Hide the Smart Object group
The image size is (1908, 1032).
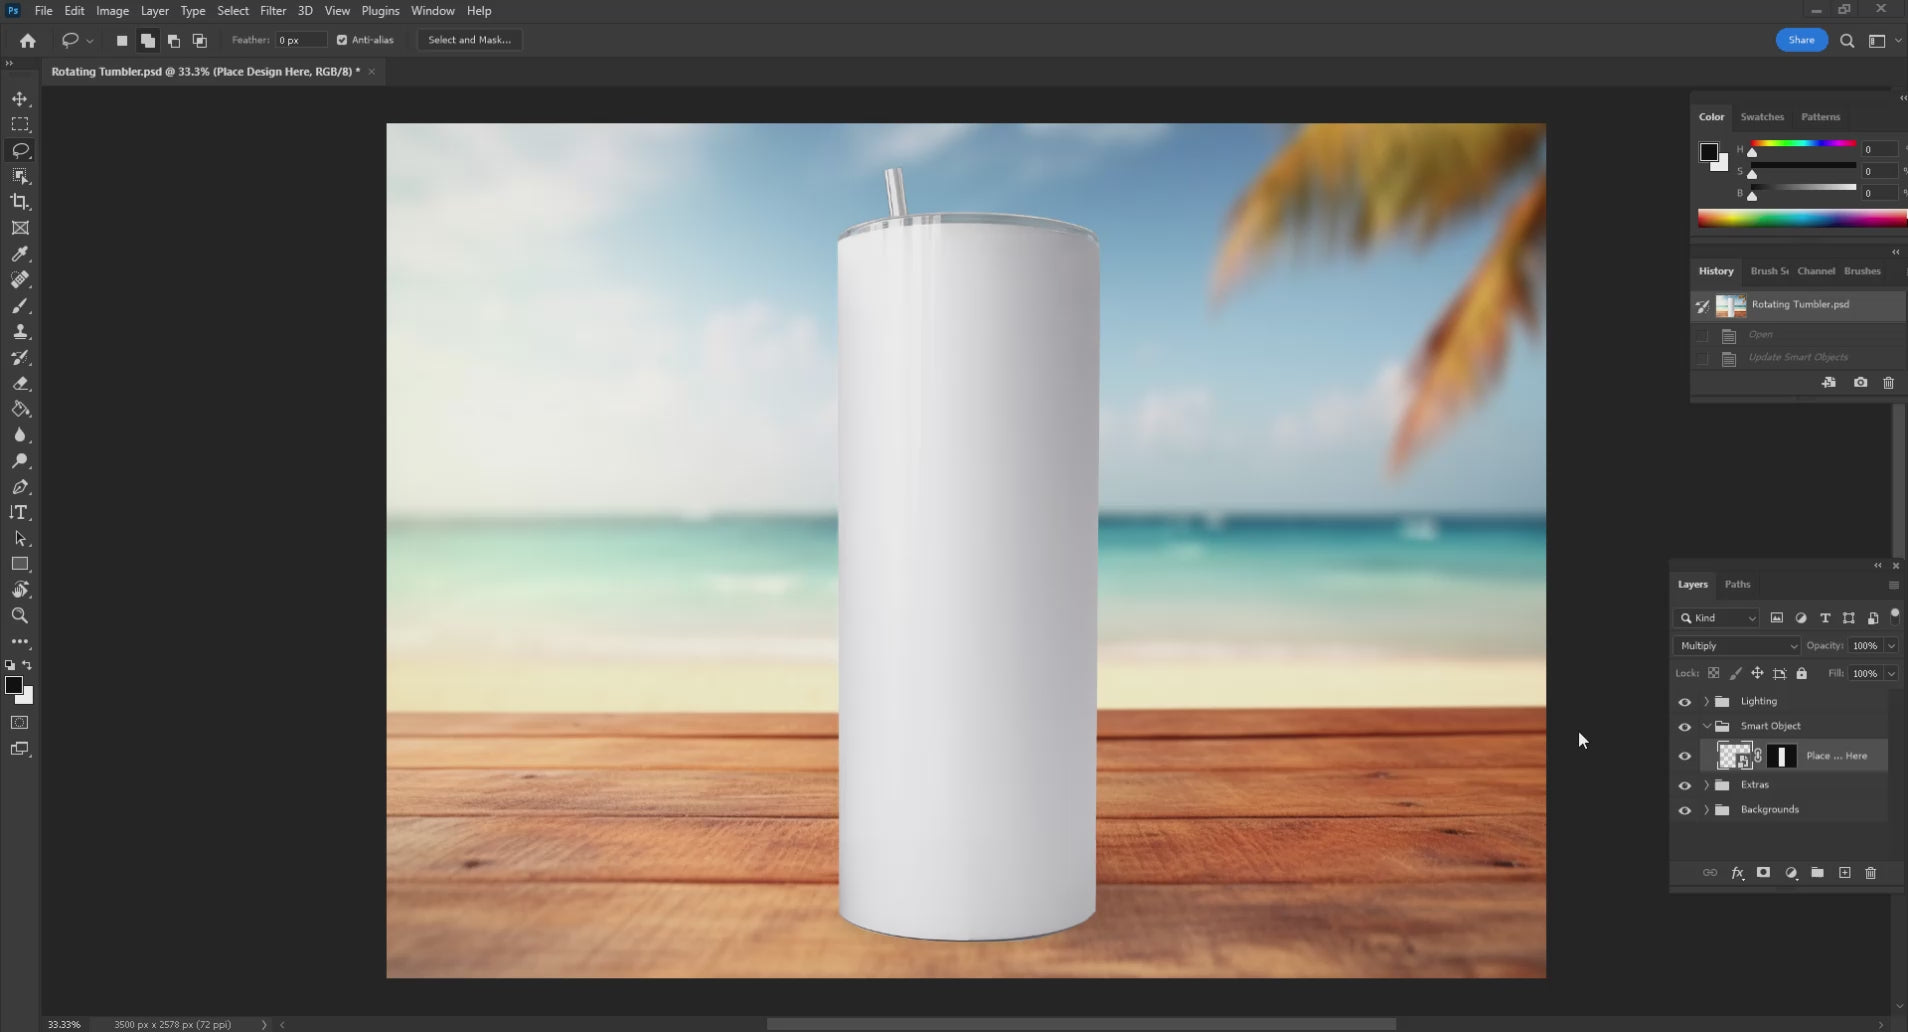tap(1685, 727)
